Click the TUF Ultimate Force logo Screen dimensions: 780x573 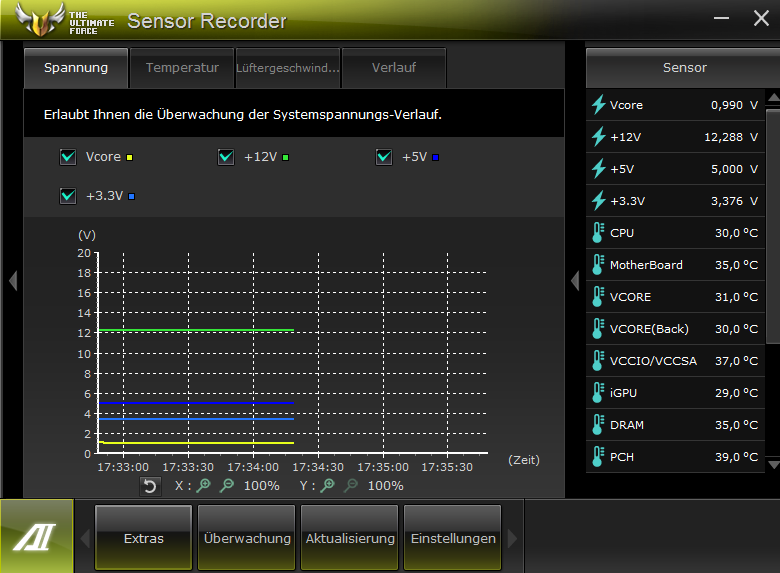[66, 21]
